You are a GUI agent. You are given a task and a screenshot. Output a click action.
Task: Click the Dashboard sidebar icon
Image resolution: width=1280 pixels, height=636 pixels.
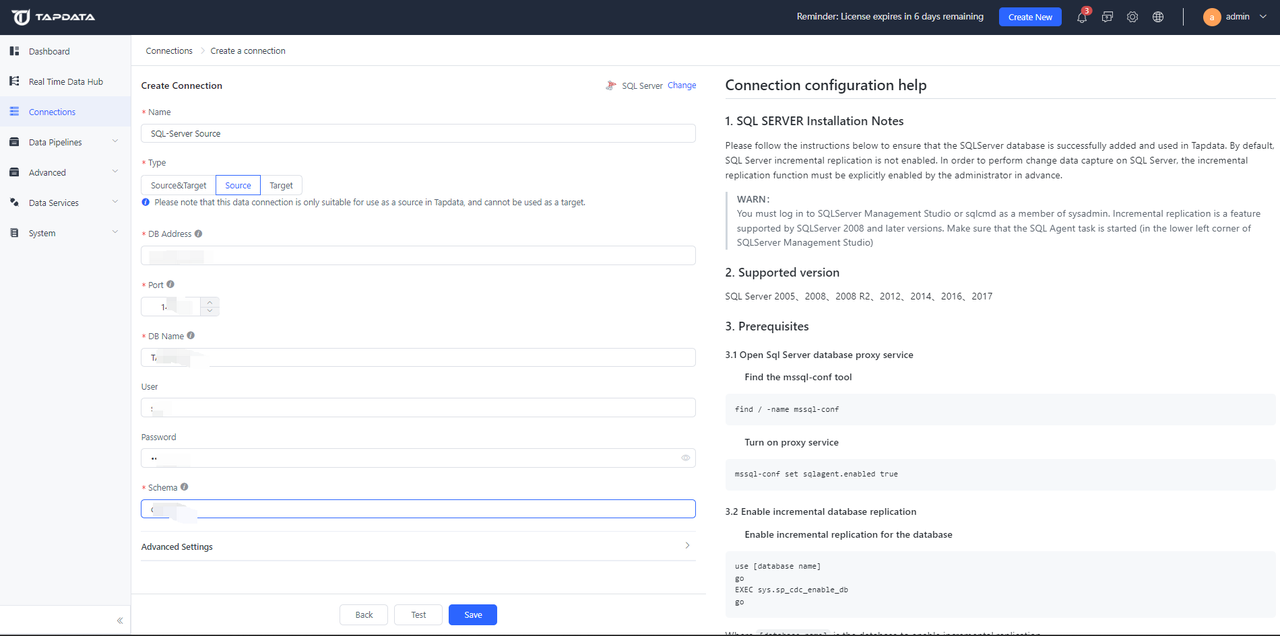(x=14, y=51)
